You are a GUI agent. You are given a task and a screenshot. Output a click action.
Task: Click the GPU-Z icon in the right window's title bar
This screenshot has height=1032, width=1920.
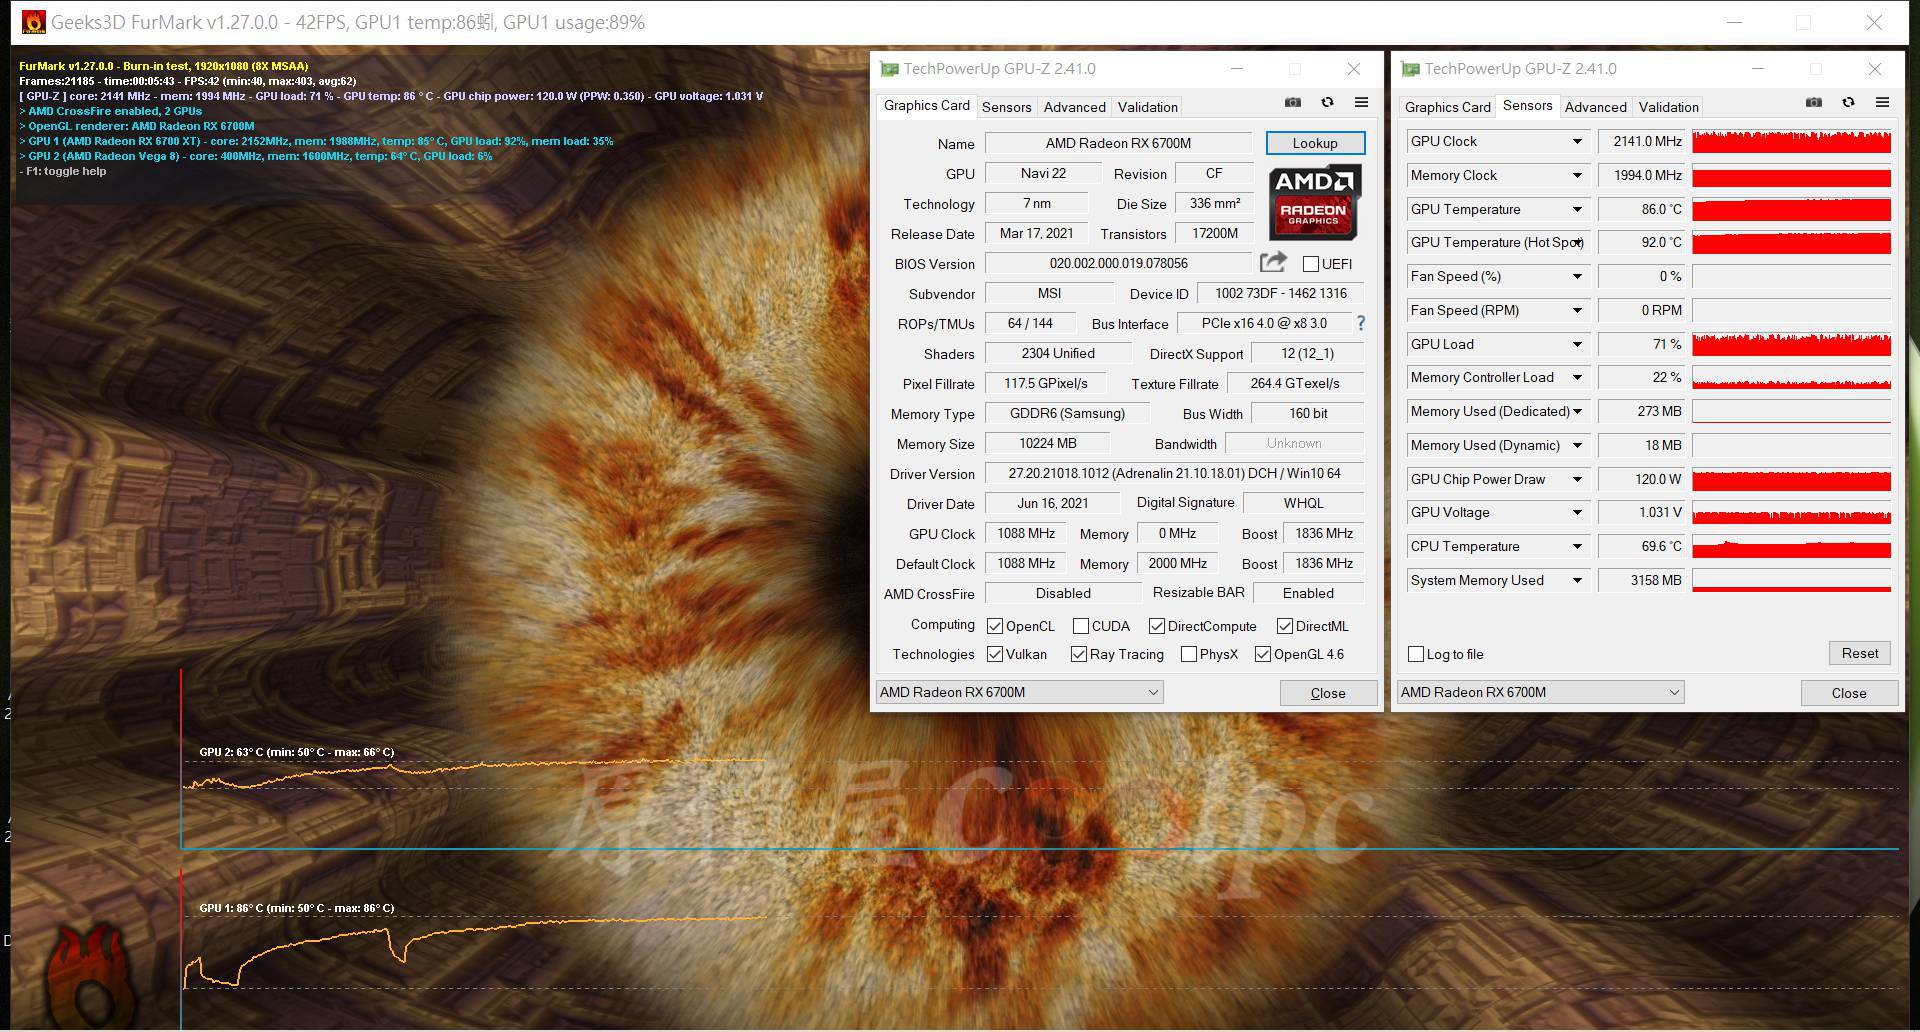[x=1410, y=69]
